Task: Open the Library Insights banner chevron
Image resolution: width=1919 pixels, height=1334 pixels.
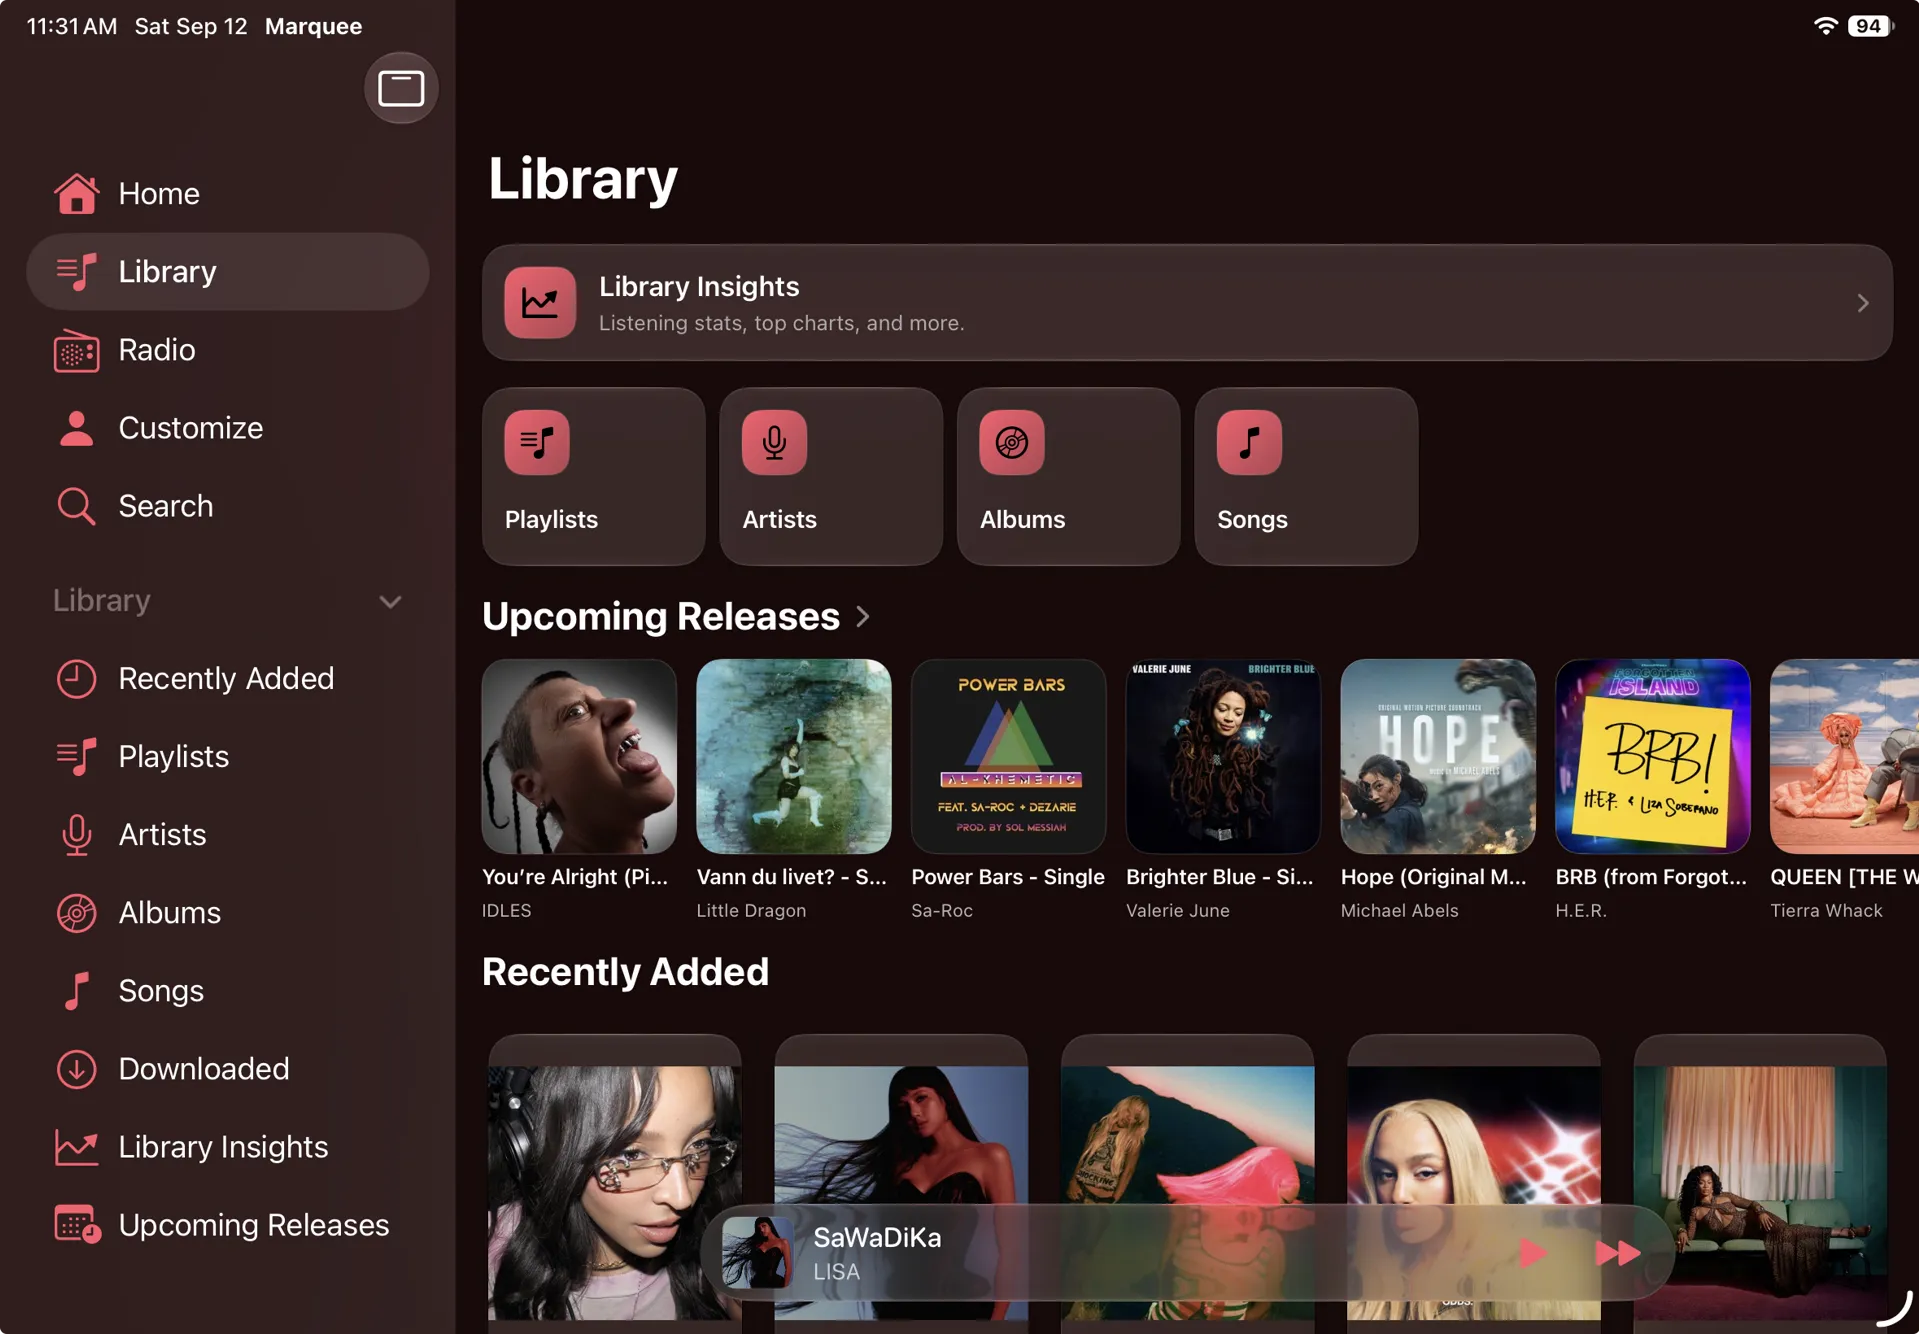Action: 1863,303
